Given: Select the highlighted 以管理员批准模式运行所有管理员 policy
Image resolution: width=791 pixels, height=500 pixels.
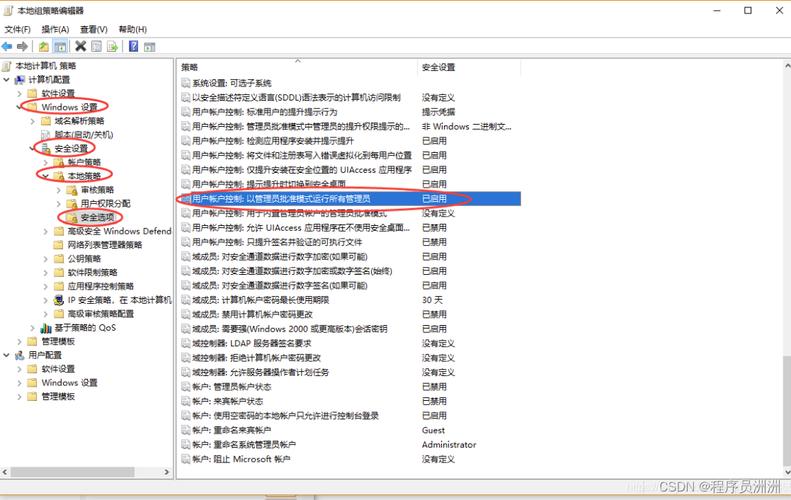Looking at the screenshot, I should [349, 199].
